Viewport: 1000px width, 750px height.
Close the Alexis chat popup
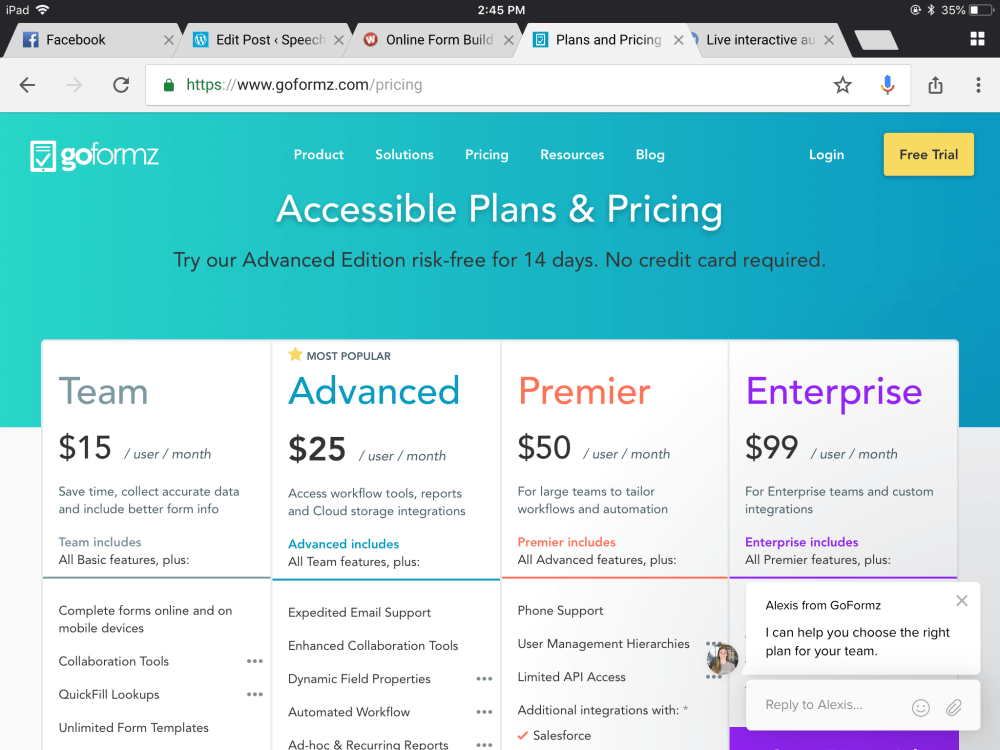961,601
